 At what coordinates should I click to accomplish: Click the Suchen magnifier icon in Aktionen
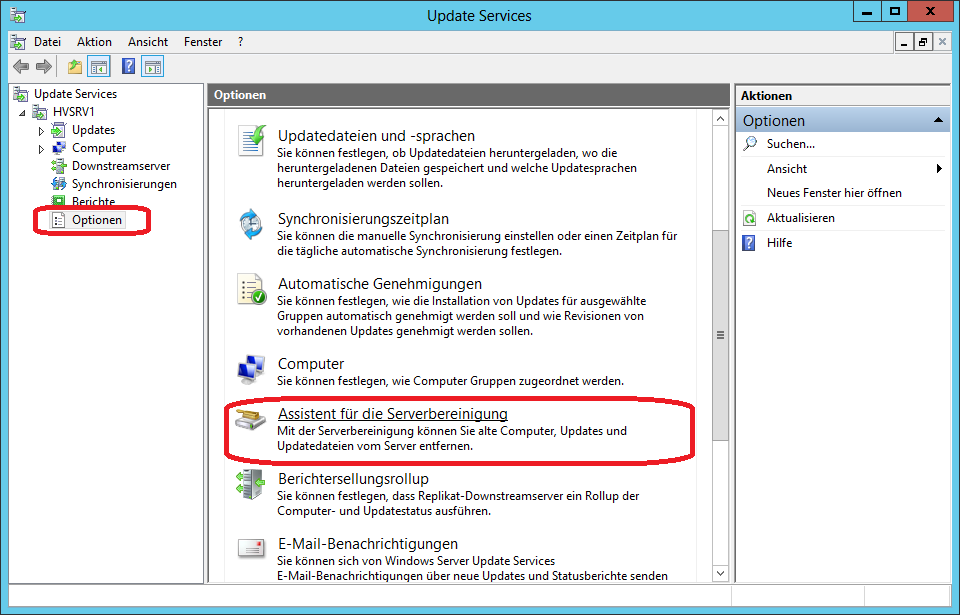[x=749, y=144]
